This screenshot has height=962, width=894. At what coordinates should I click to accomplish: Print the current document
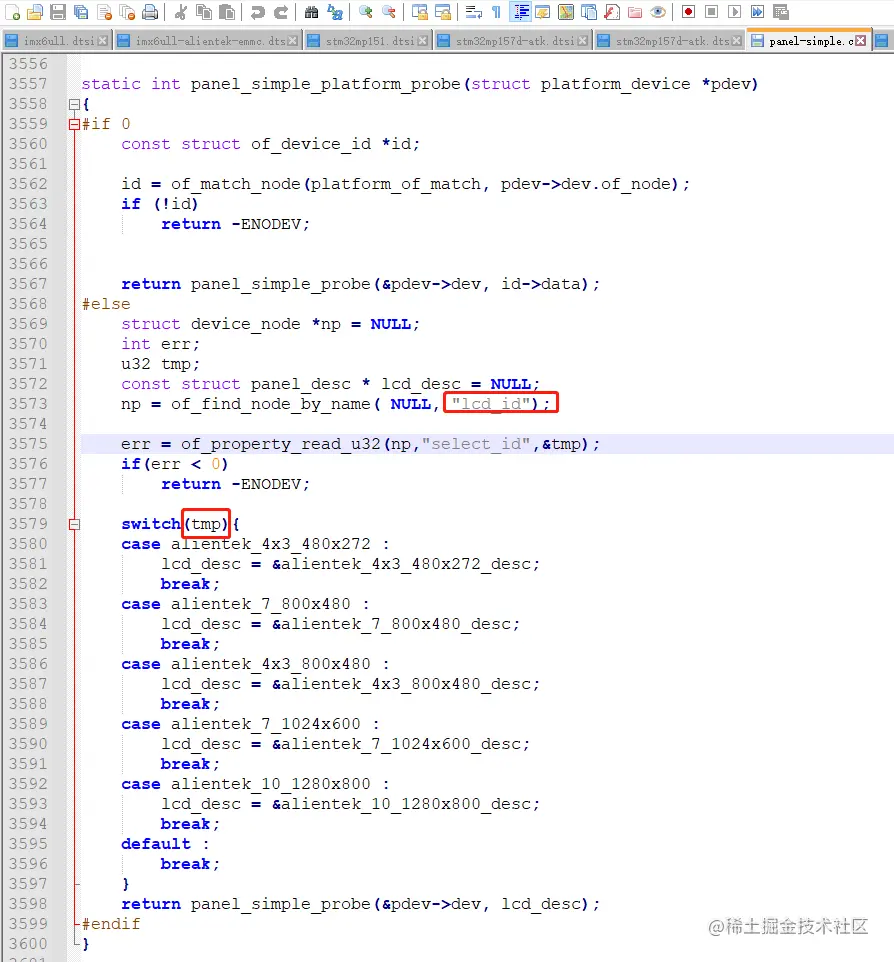click(150, 12)
